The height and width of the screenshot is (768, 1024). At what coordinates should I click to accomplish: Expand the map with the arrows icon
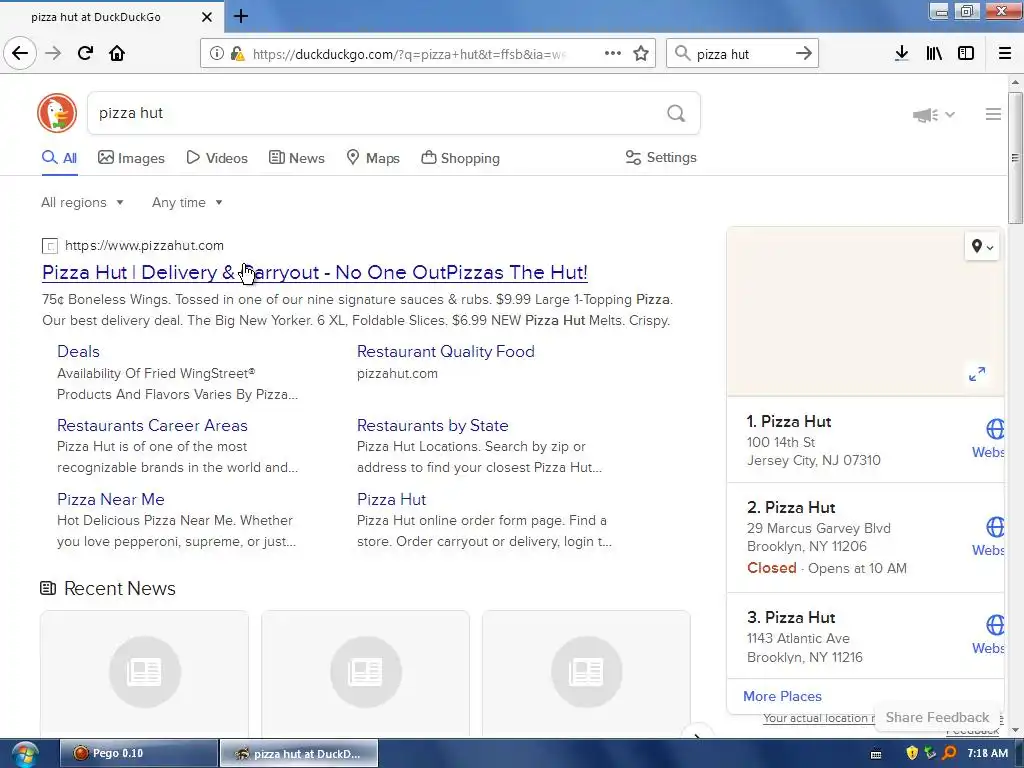[x=977, y=374]
